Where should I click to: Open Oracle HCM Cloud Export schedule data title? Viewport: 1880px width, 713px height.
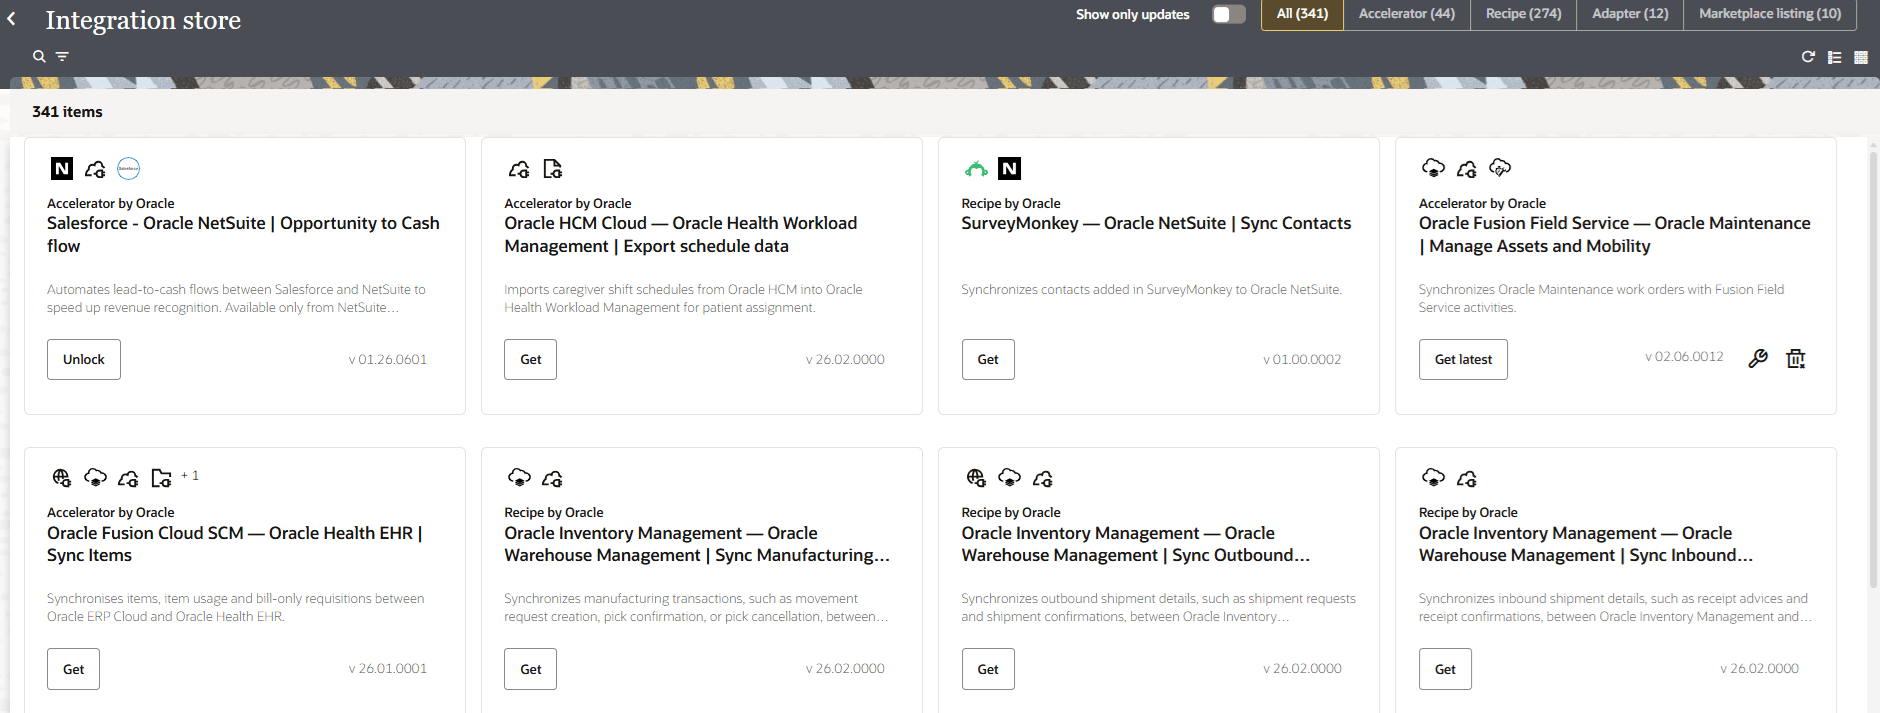pos(680,234)
